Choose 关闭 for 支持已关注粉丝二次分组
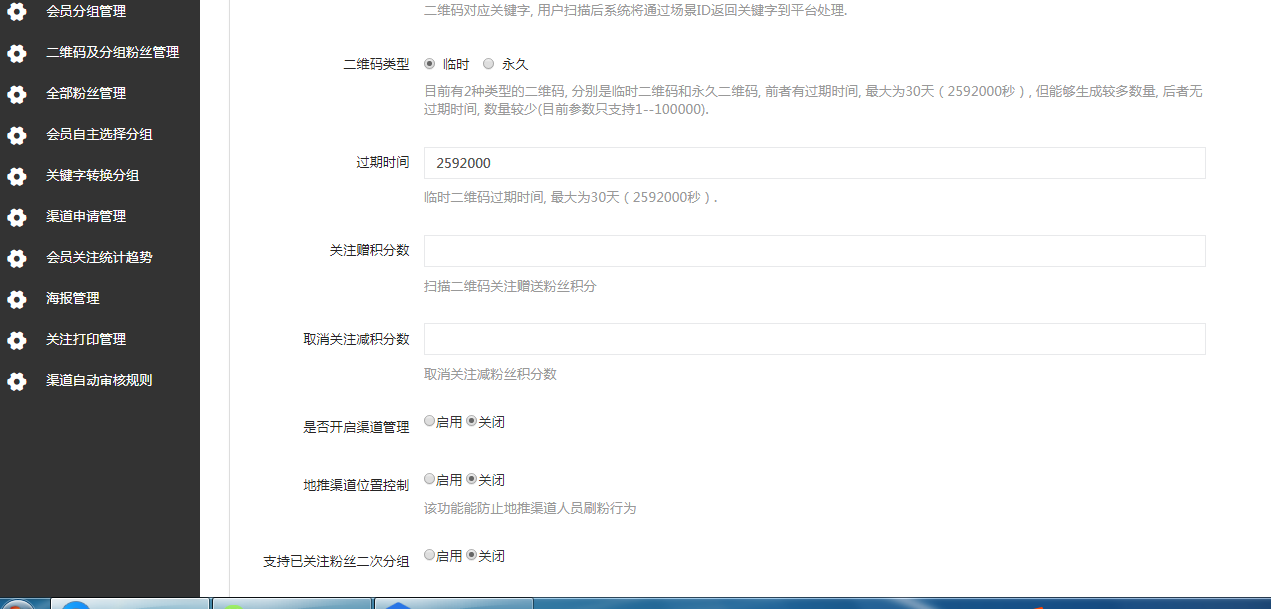The image size is (1271, 609). click(472, 554)
